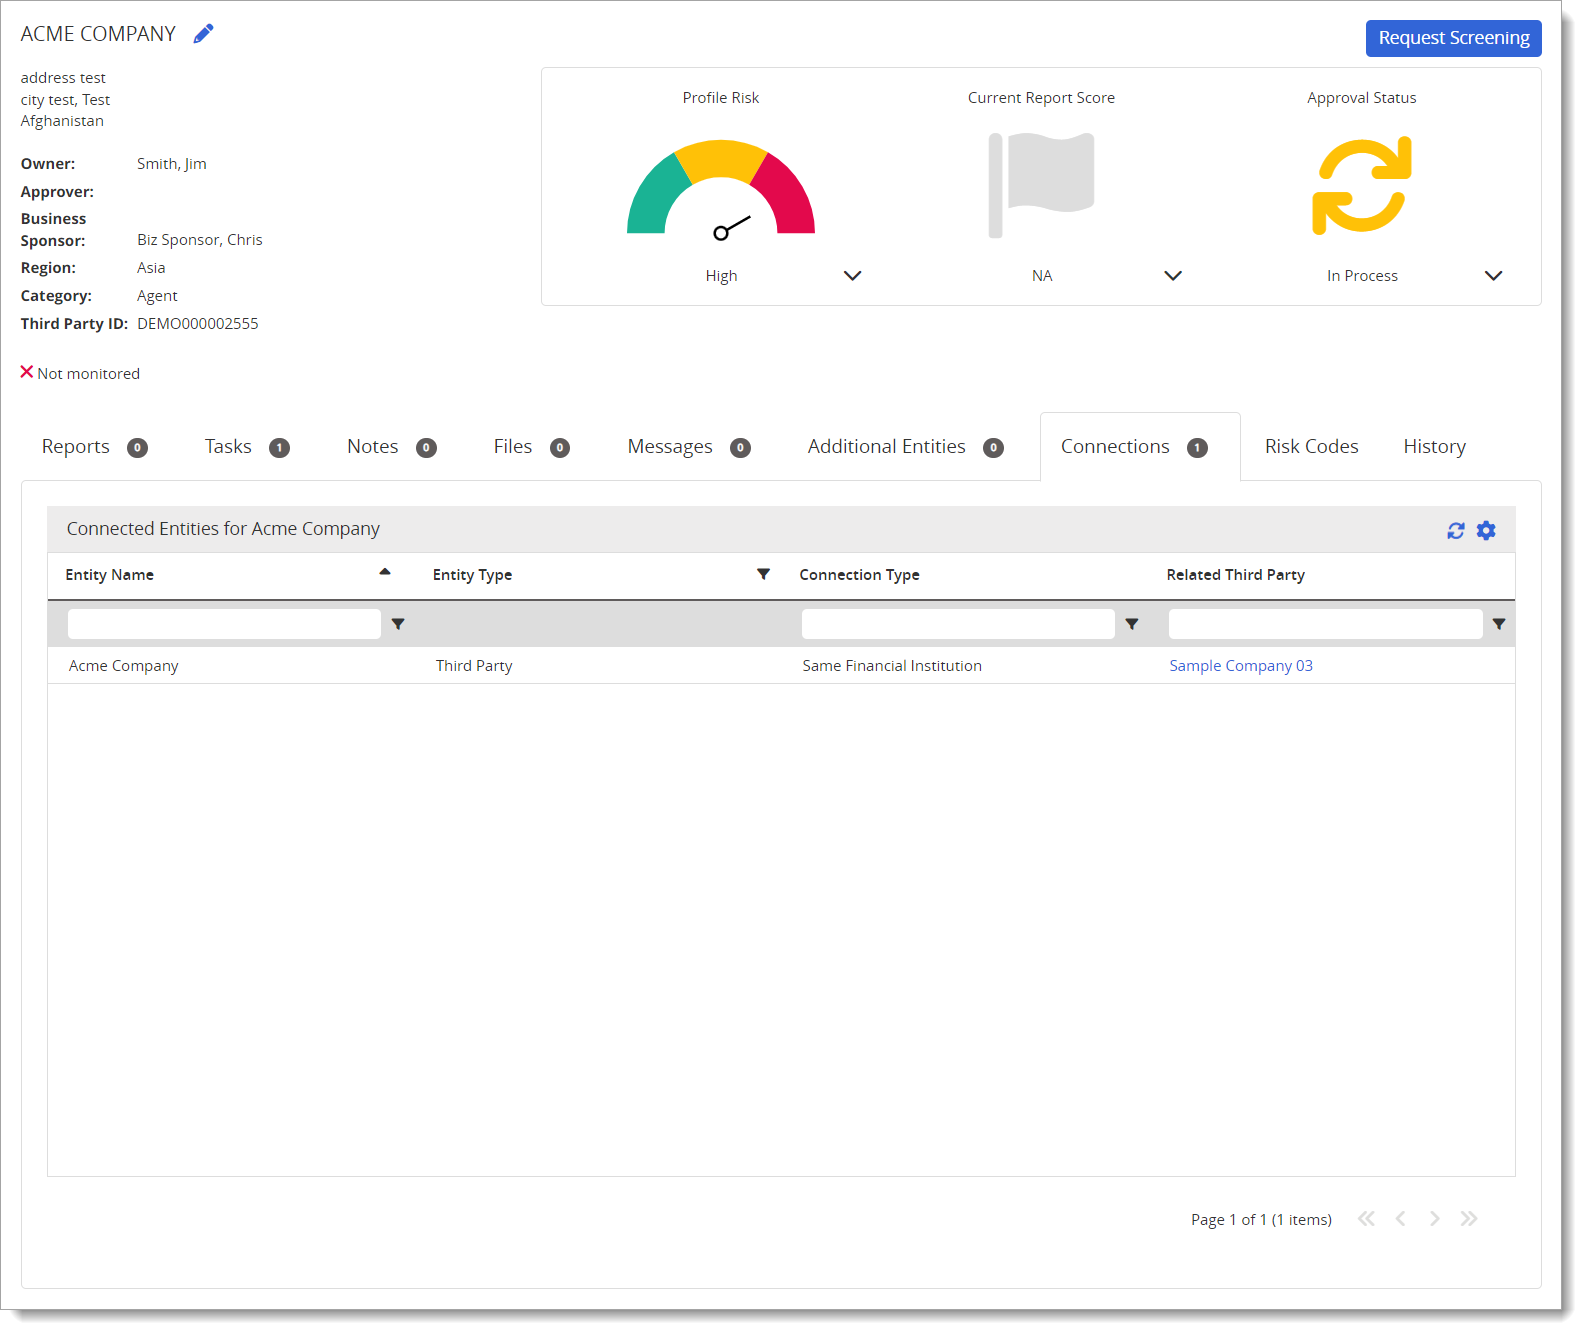Click the Connection Type filter funnel icon
The image size is (1585, 1333).
click(1132, 624)
